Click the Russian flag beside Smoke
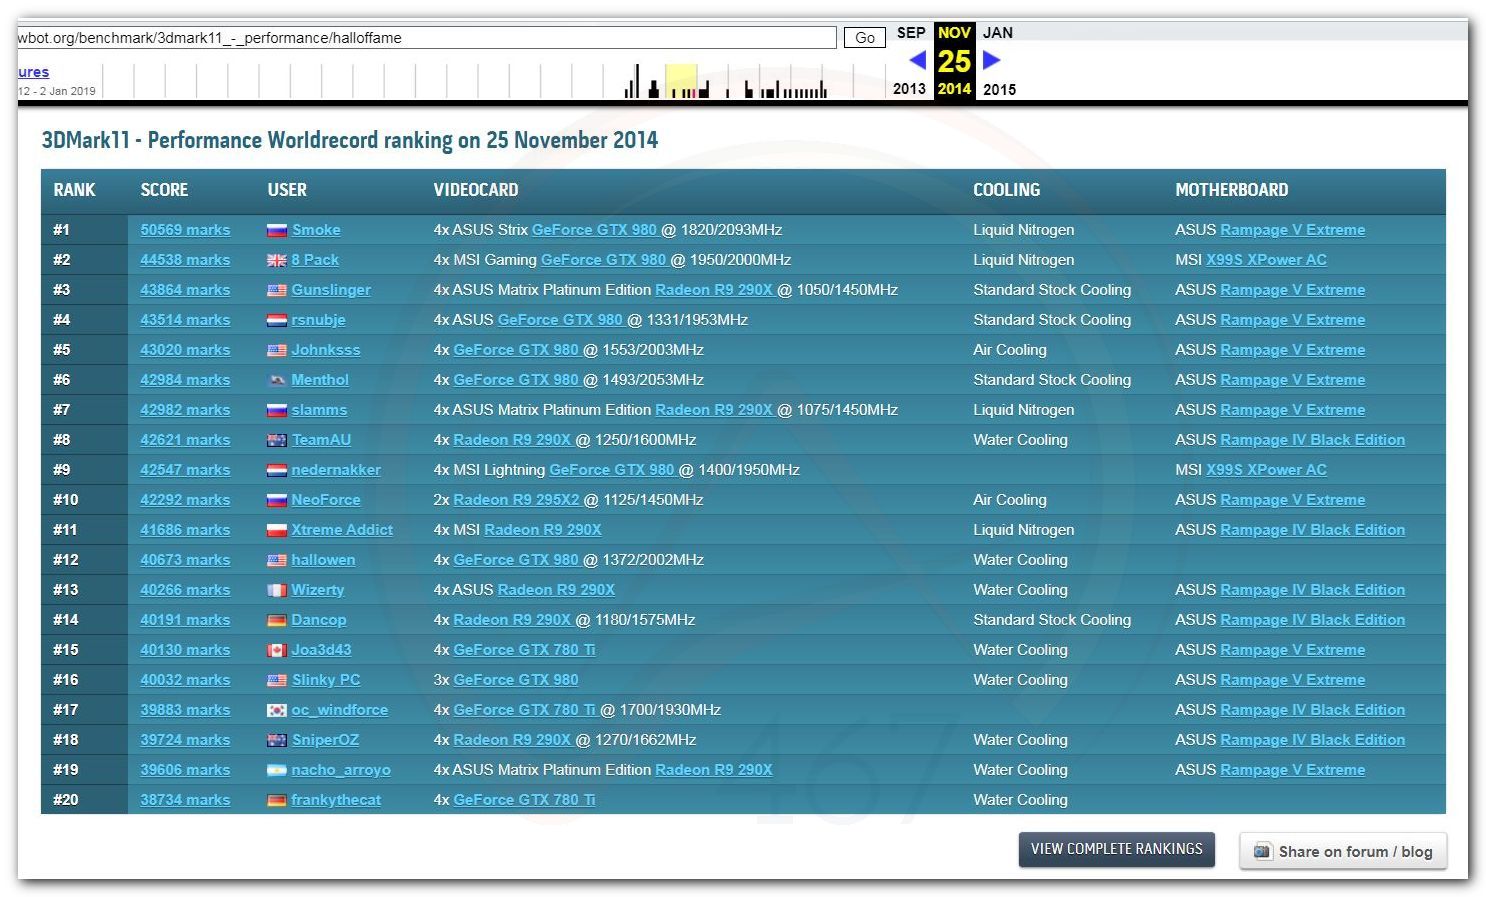Screen dimensions: 1486x897 pyautogui.click(x=277, y=230)
